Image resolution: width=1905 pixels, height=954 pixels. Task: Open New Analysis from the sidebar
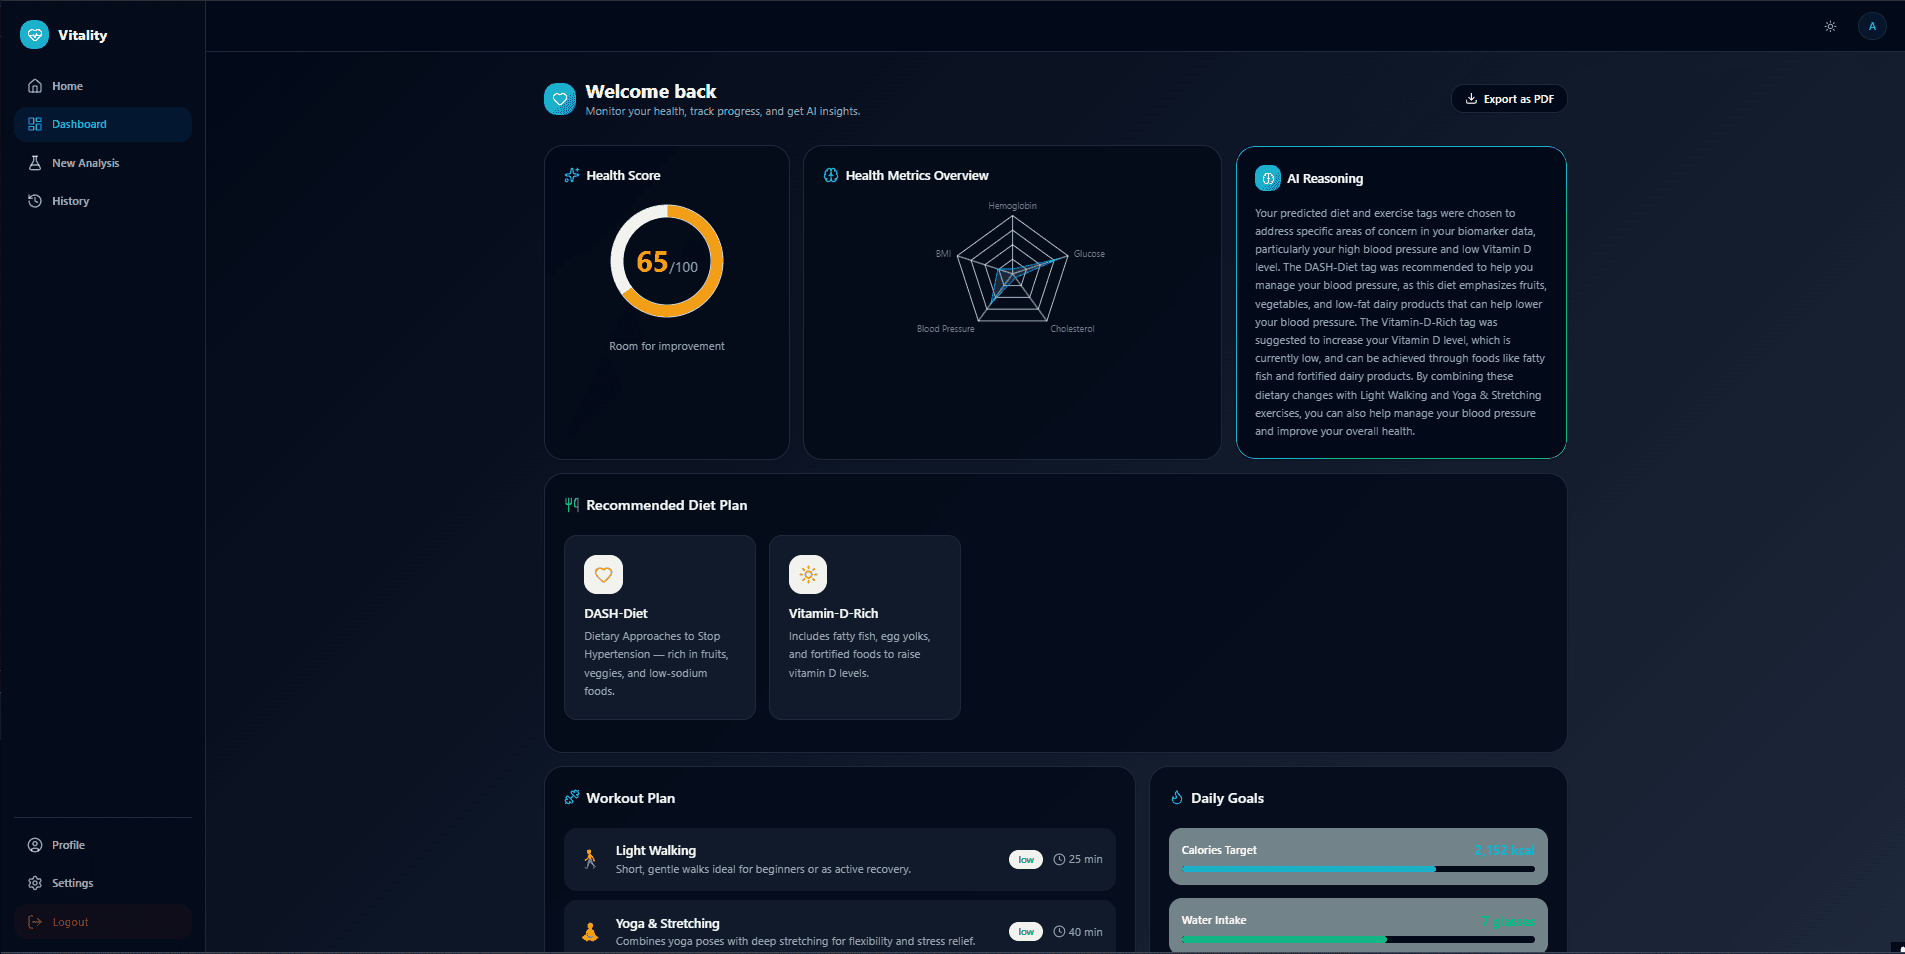[x=103, y=163]
